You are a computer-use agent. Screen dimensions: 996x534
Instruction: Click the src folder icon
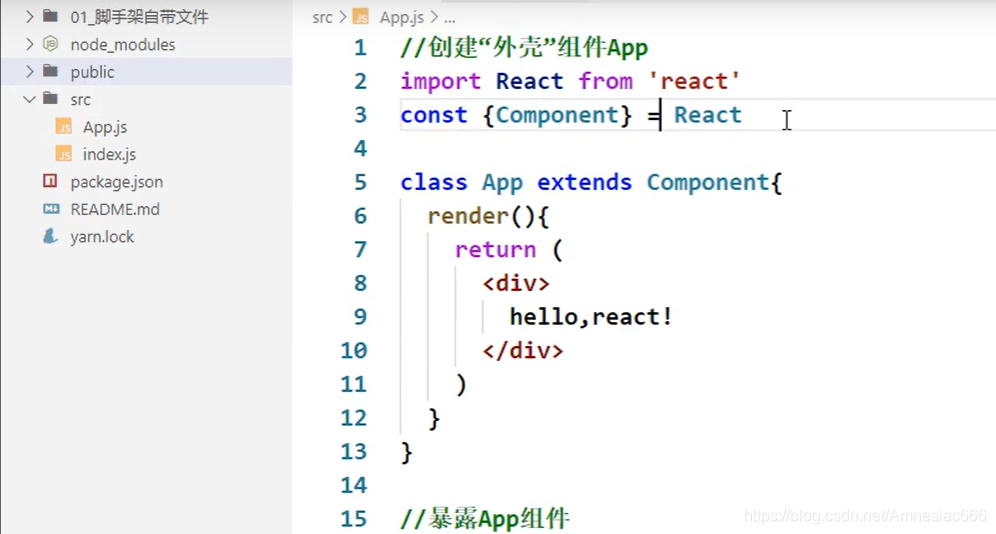[x=51, y=98]
